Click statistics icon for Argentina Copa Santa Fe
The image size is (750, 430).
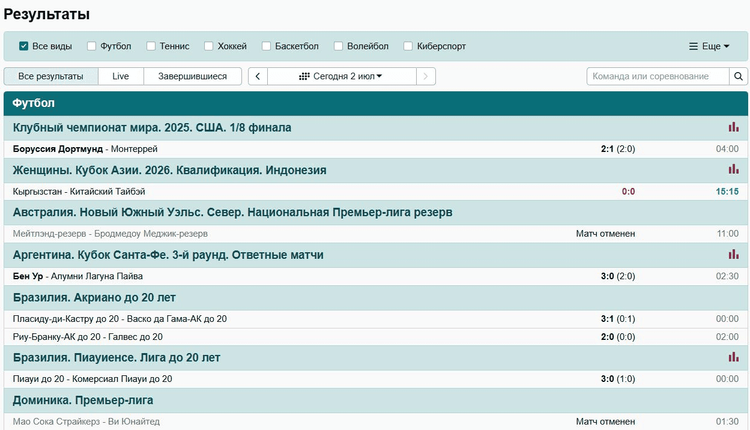point(733,255)
